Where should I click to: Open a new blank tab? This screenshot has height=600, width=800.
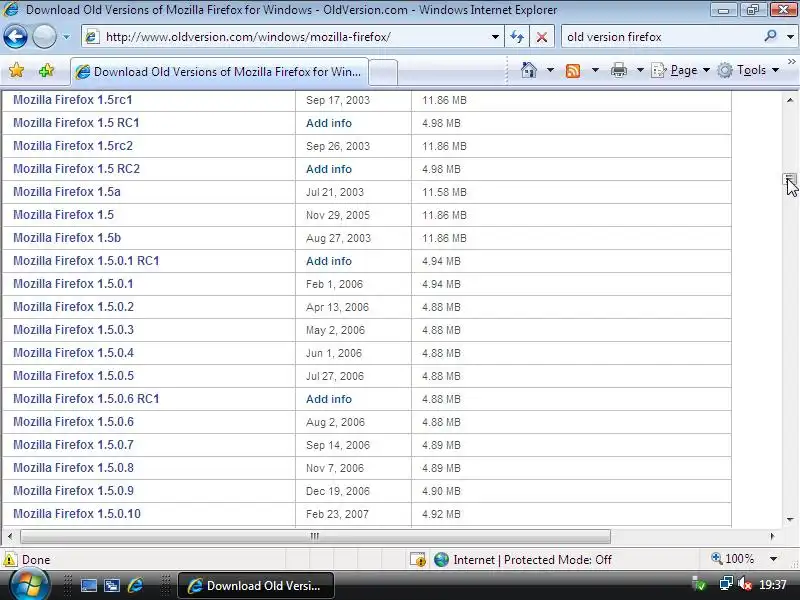(x=383, y=72)
